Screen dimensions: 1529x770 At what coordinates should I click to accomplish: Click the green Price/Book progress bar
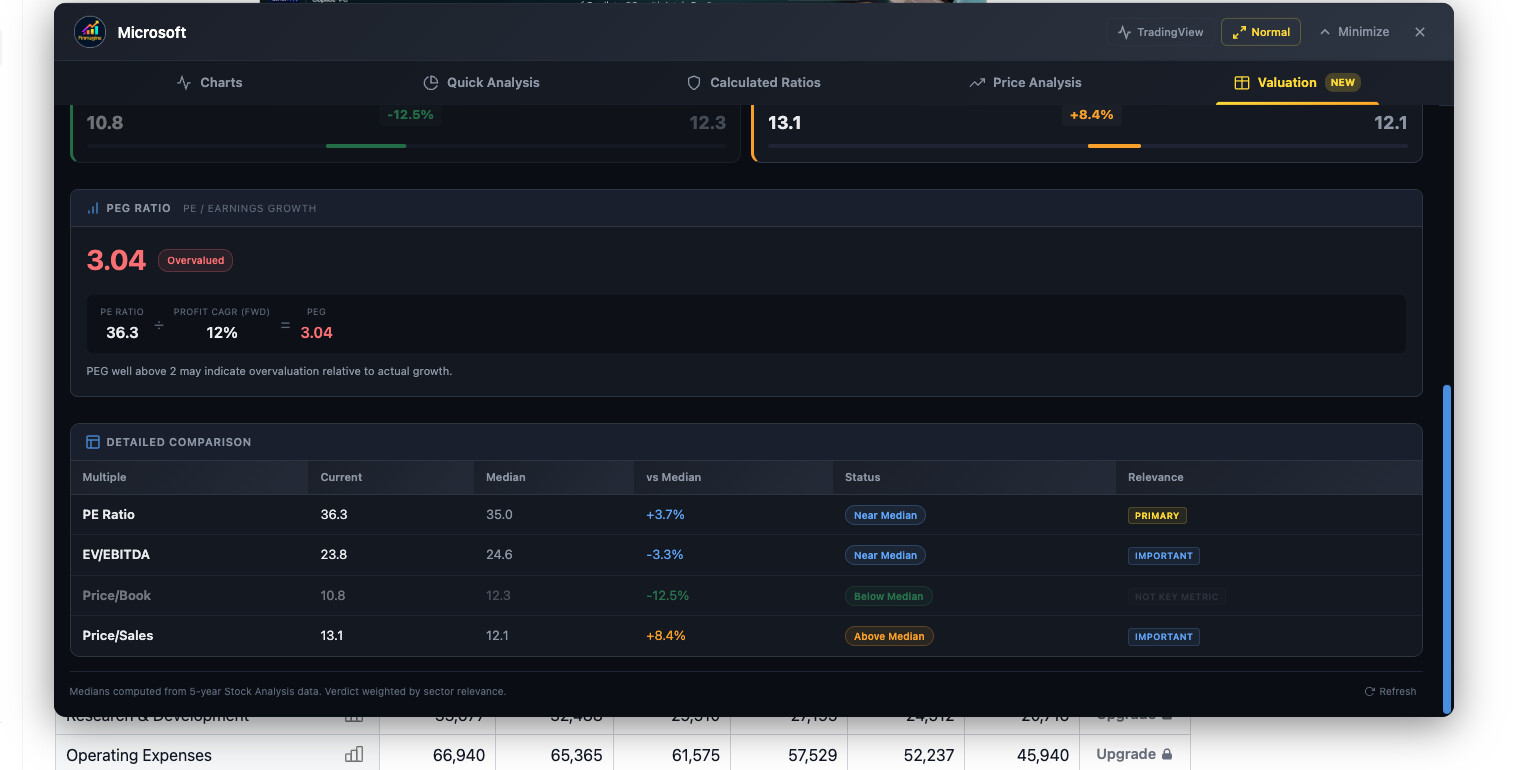click(x=366, y=146)
